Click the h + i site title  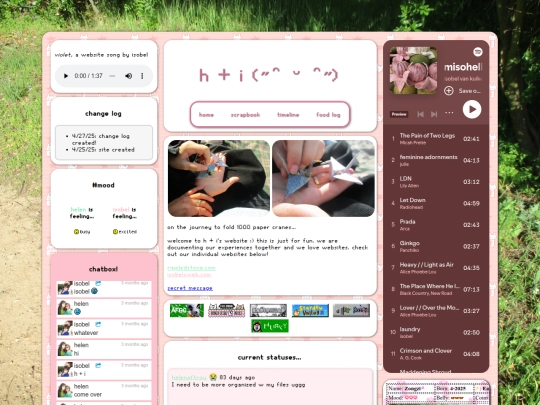[269, 75]
